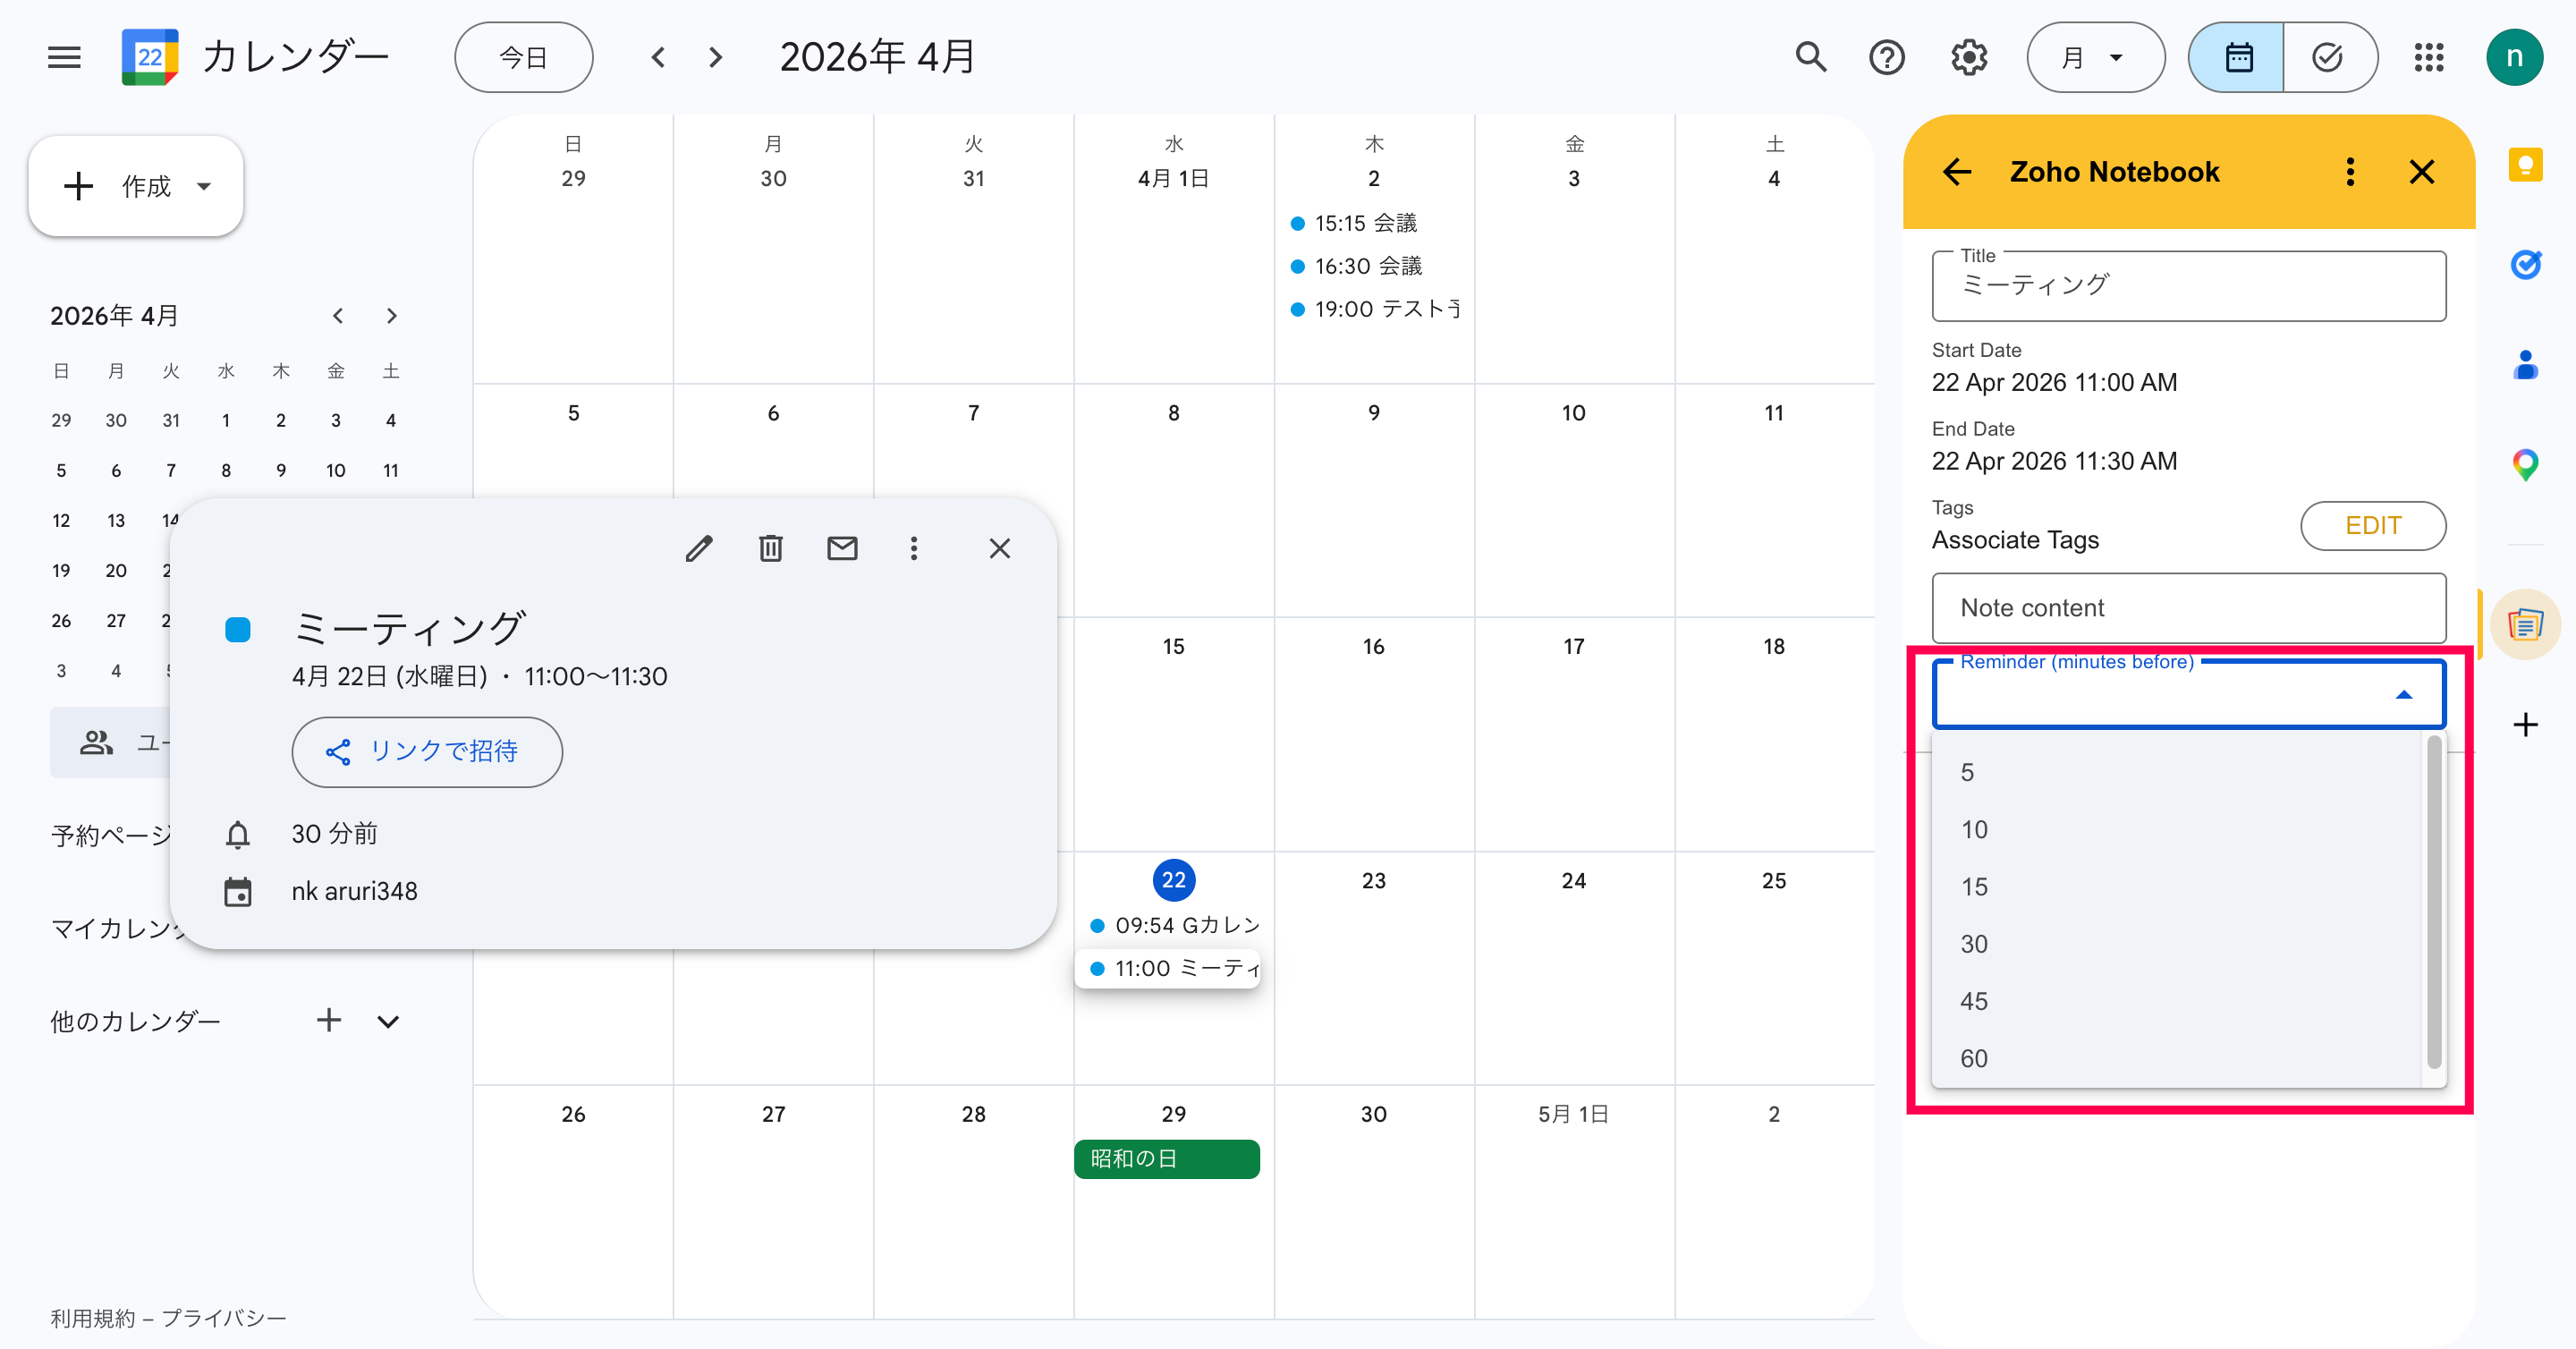Click the リンクで招待 button
Viewport: 2576px width, 1349px height.
pyautogui.click(x=427, y=751)
